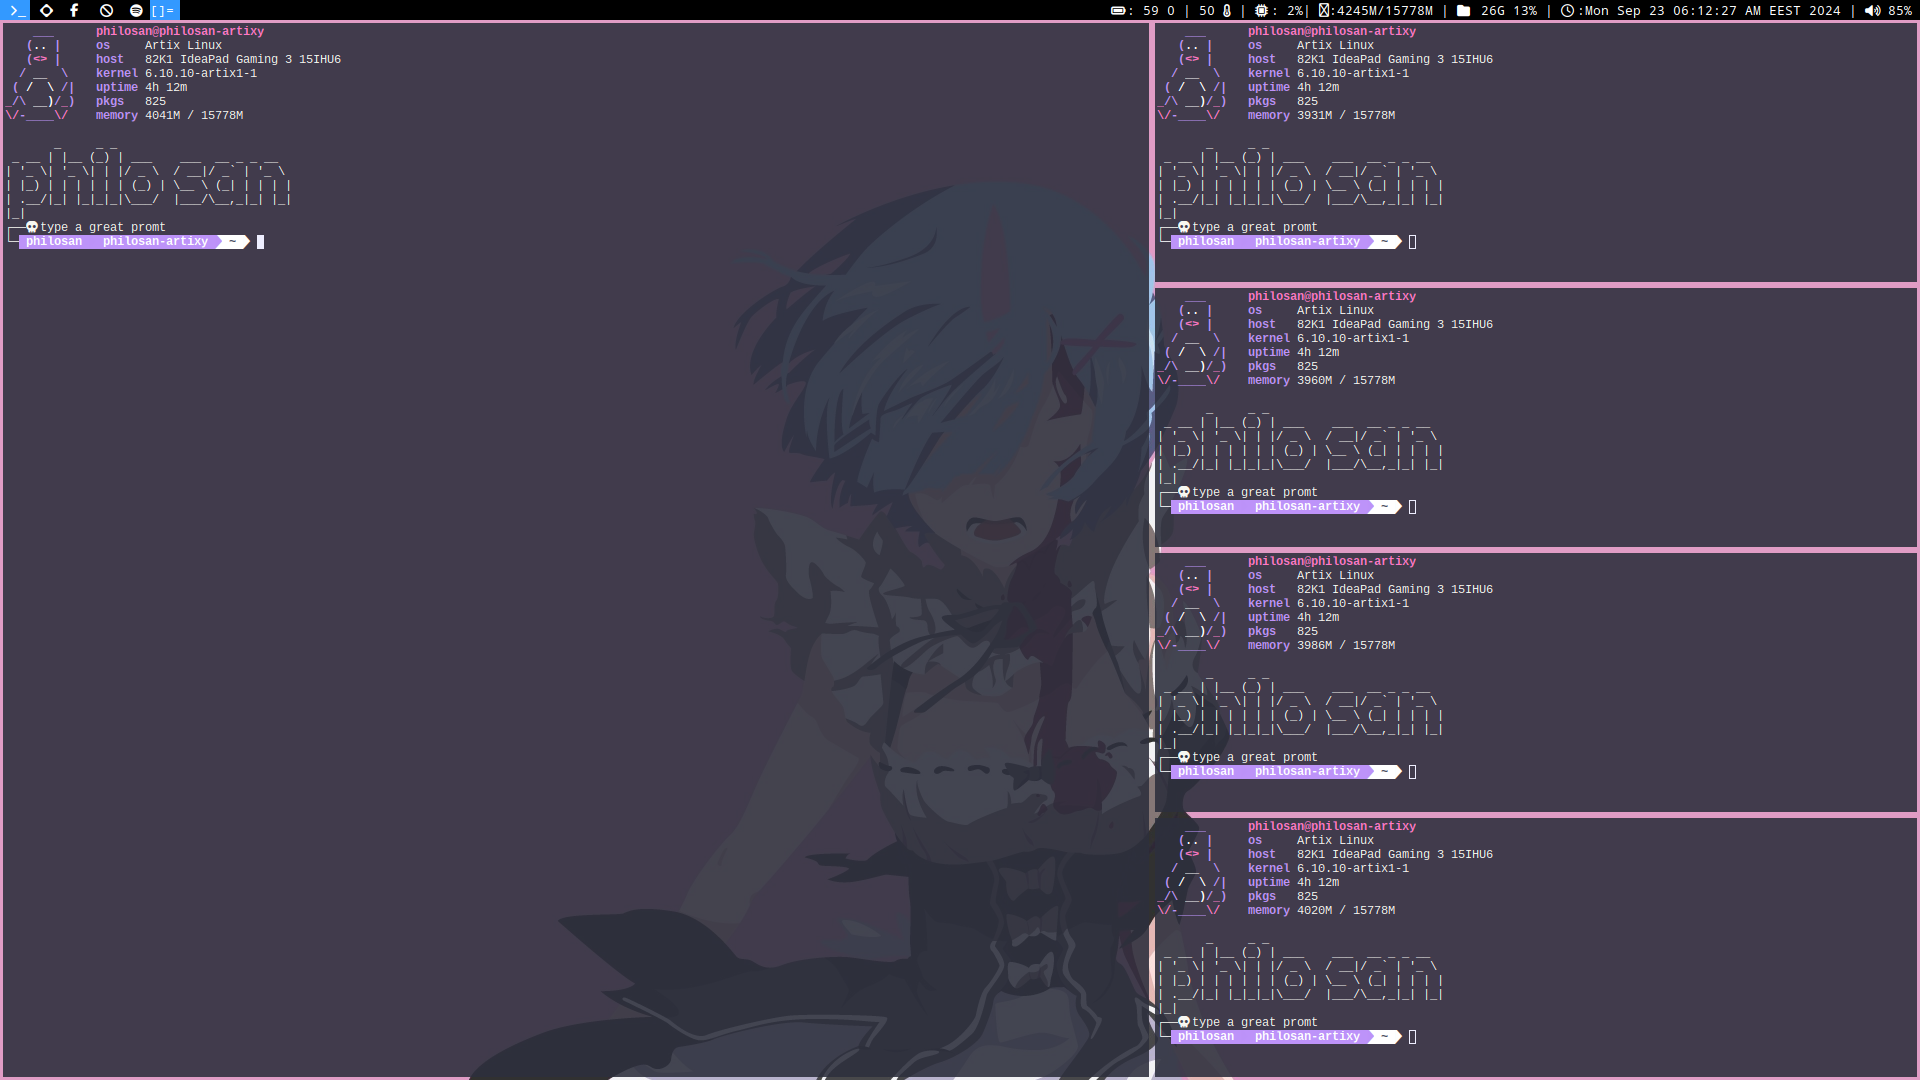
Task: Click the date and time text in status bar
Action: tap(1712, 10)
